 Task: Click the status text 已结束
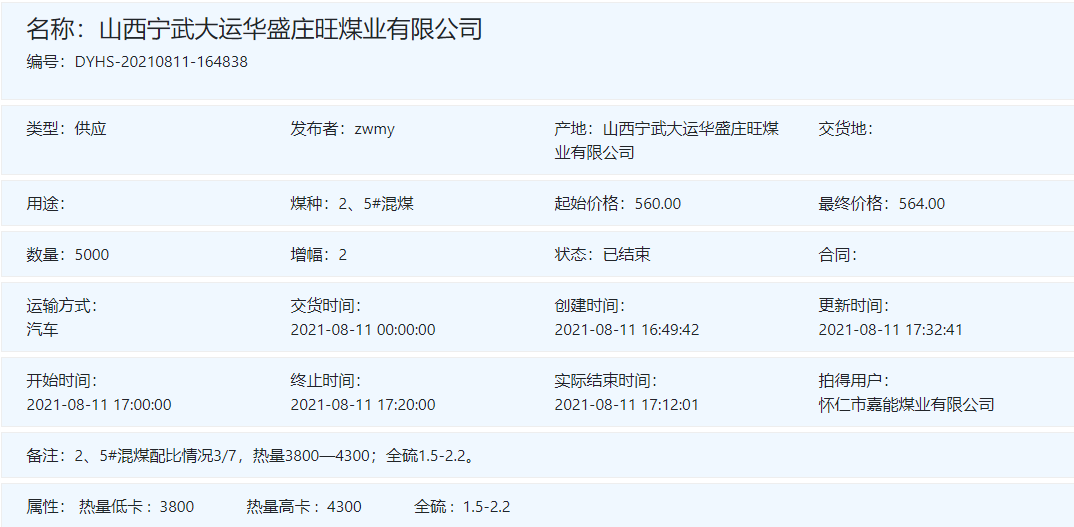626,255
